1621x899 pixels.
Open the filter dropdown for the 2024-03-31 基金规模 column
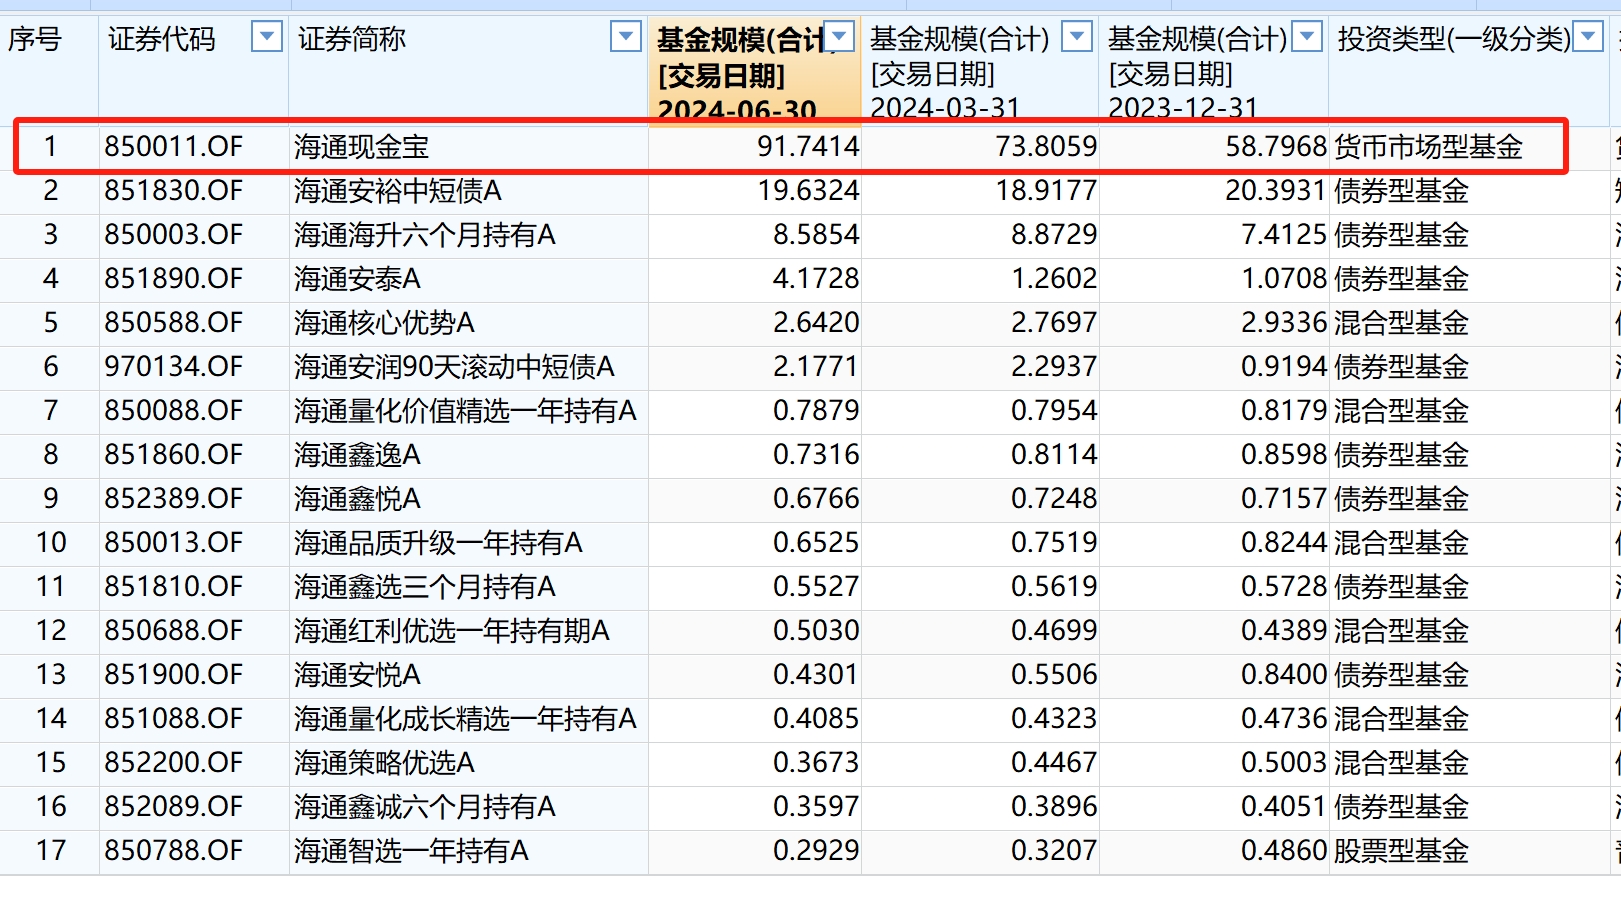[1077, 38]
